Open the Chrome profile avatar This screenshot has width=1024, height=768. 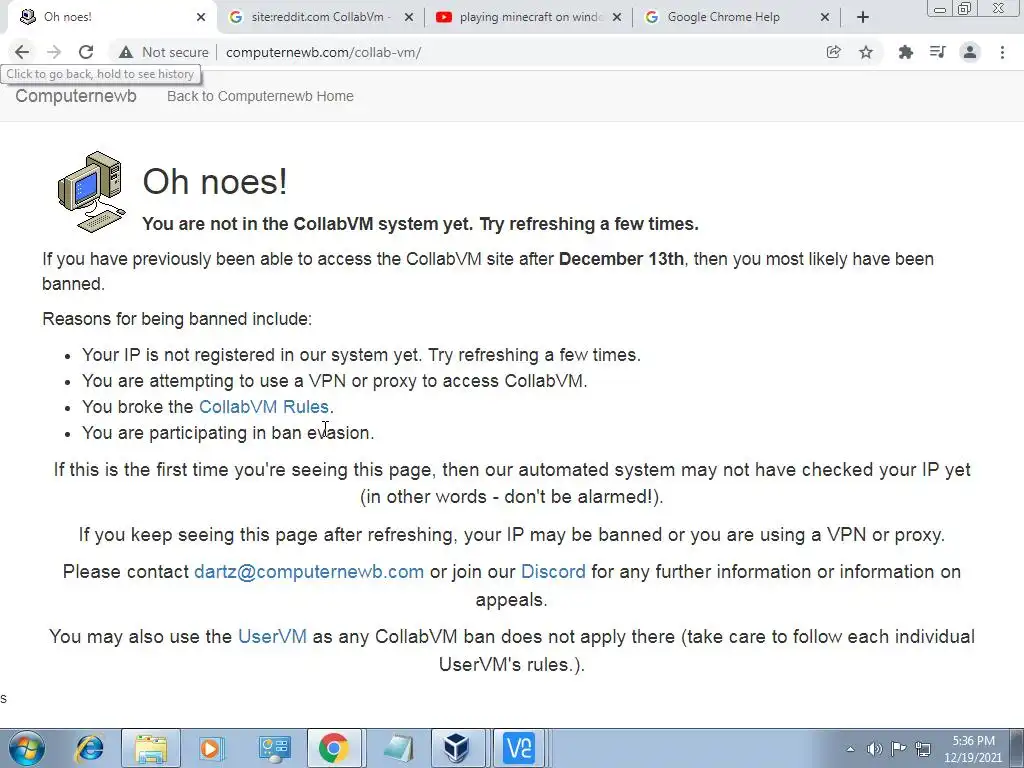970,52
